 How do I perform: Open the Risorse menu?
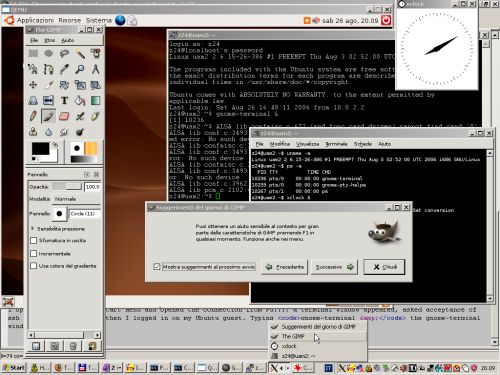(70, 20)
